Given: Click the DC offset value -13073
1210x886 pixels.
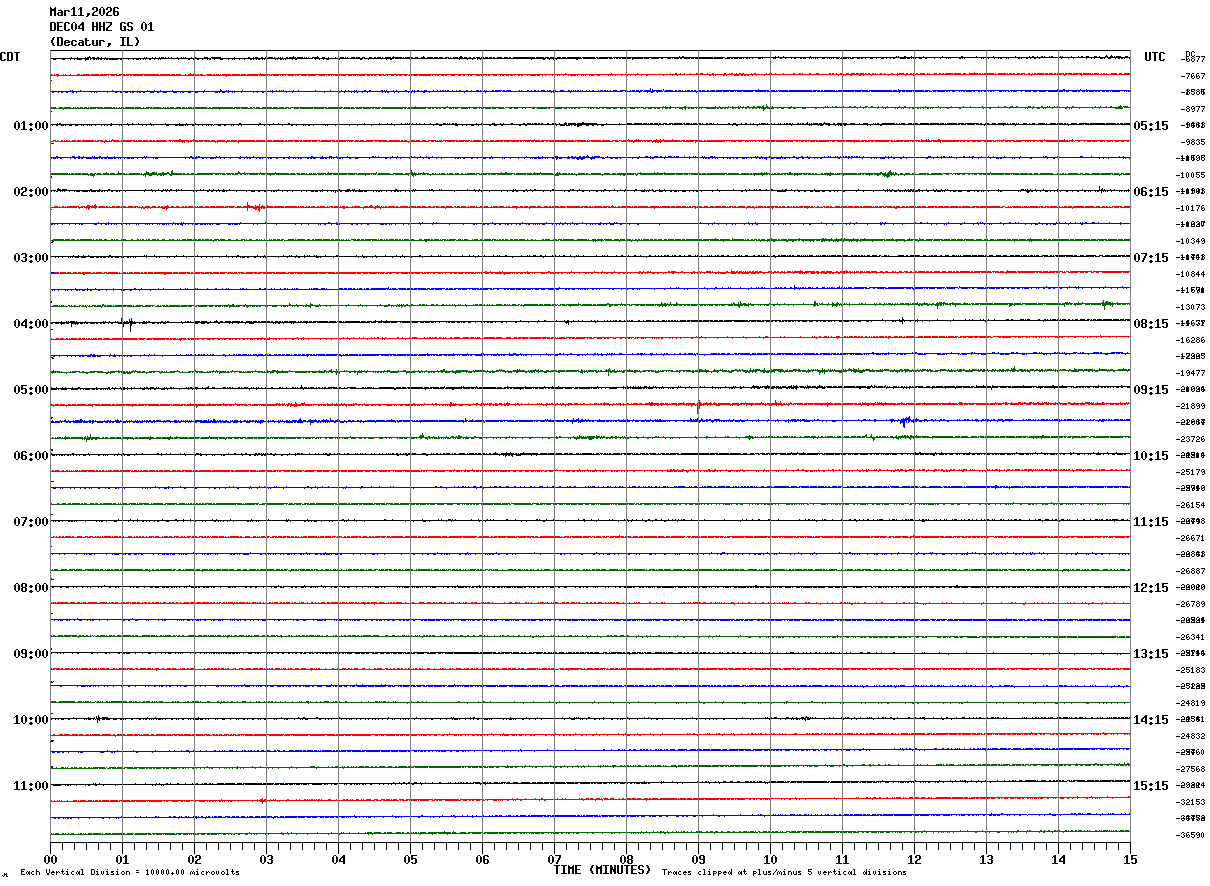Looking at the screenshot, I should (1192, 307).
